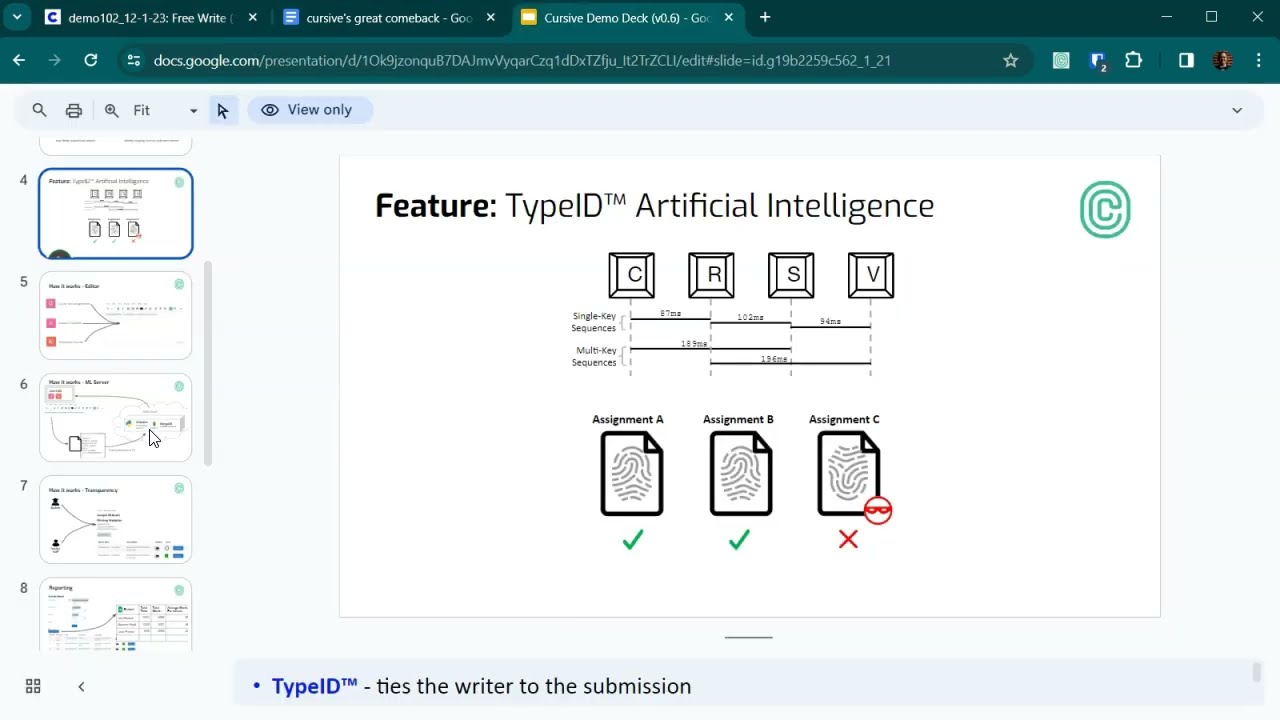Open the browser side panel icon
Screen dimensions: 1280x720
click(1186, 60)
